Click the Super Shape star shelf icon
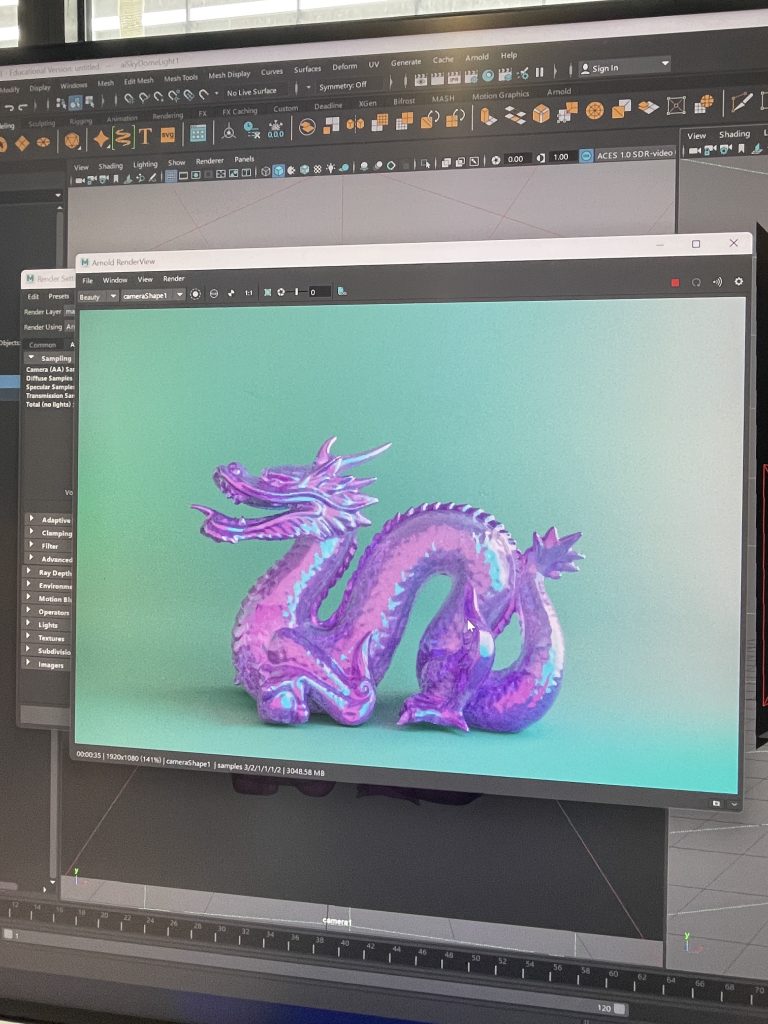 (101, 138)
